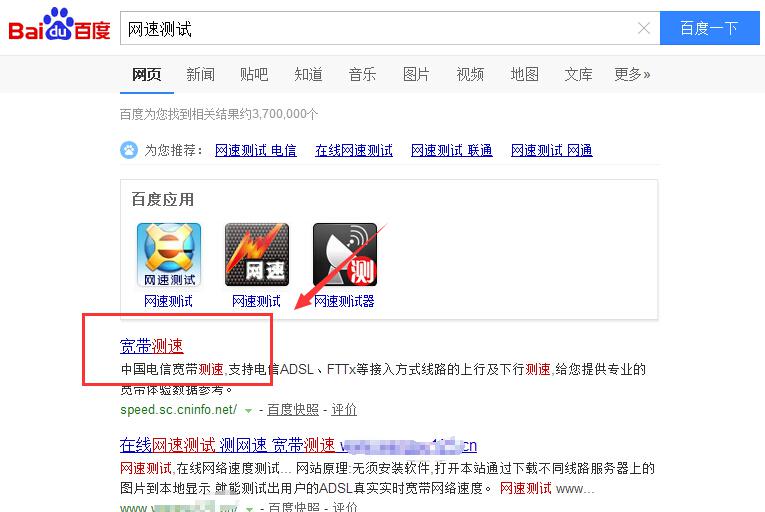The height and width of the screenshot is (512, 765).
Task: Click the 百度应用 heading
Action: pos(162,199)
